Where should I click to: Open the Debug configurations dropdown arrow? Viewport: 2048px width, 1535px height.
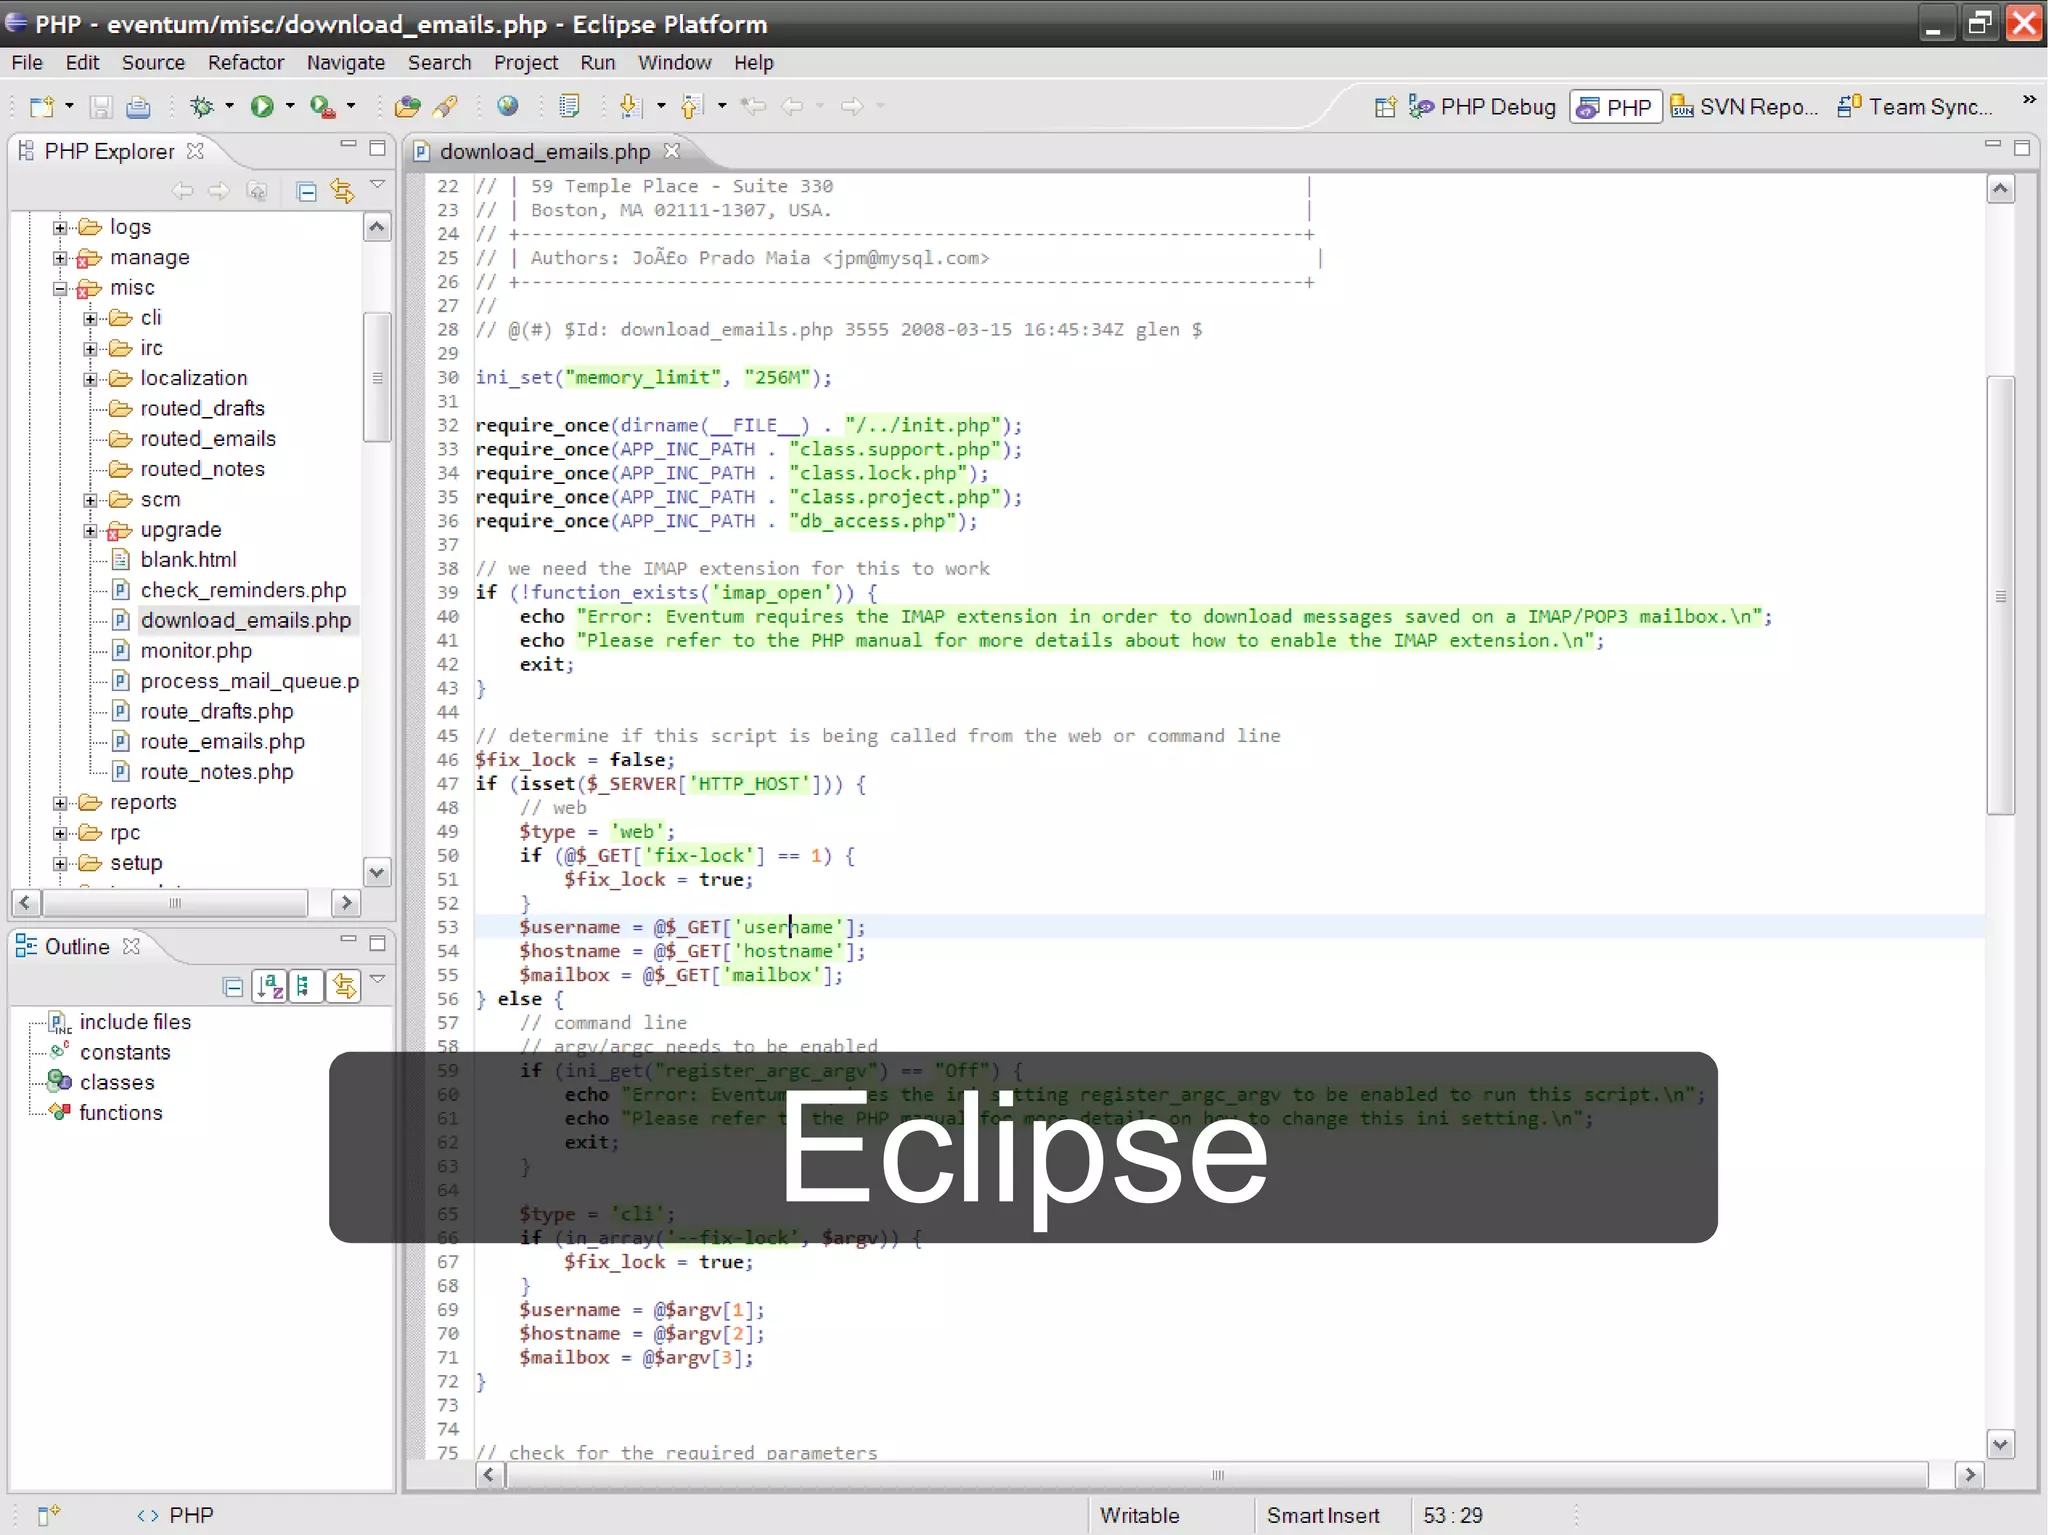(x=229, y=106)
